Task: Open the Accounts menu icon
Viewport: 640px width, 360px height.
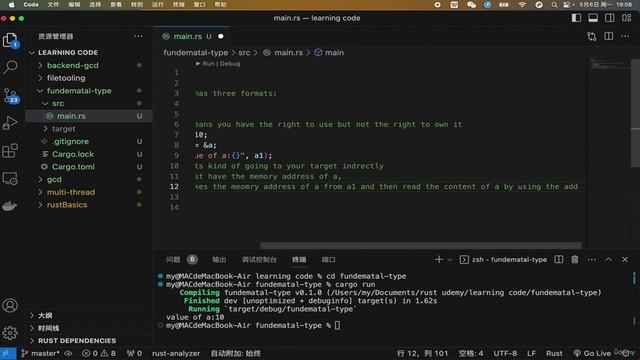Action: point(10,305)
